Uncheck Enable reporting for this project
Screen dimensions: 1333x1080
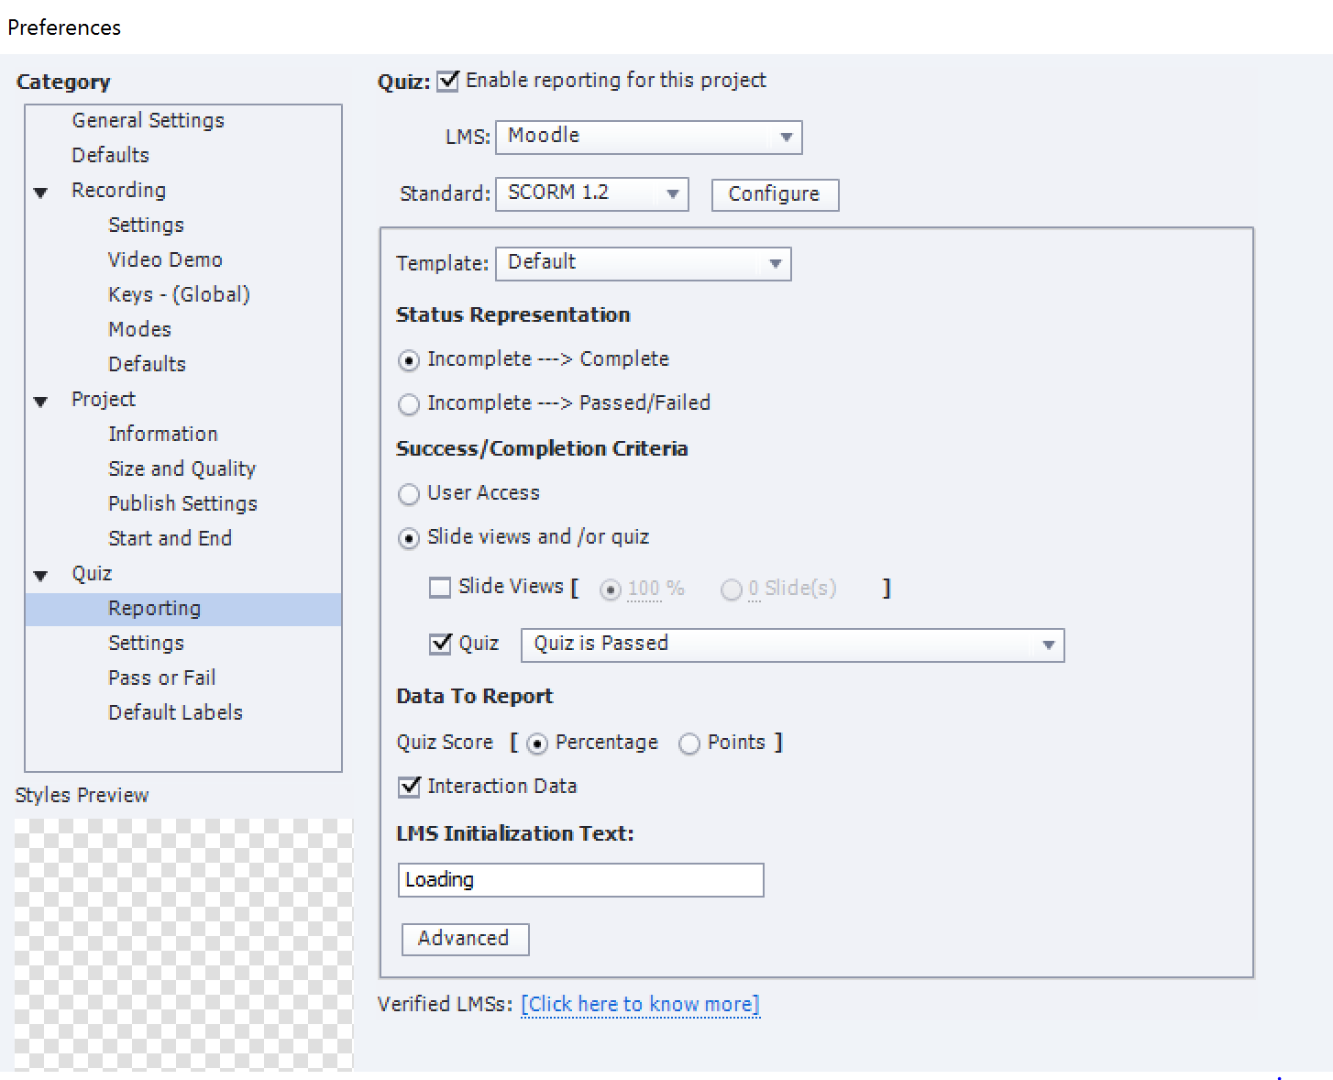coord(449,81)
